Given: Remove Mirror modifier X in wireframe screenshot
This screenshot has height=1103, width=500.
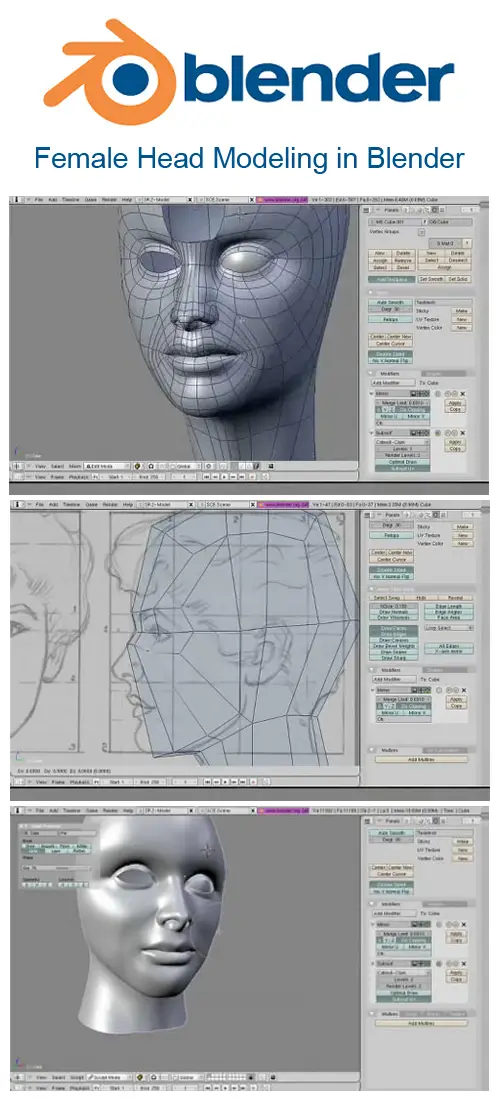Looking at the screenshot, I should (x=463, y=394).
